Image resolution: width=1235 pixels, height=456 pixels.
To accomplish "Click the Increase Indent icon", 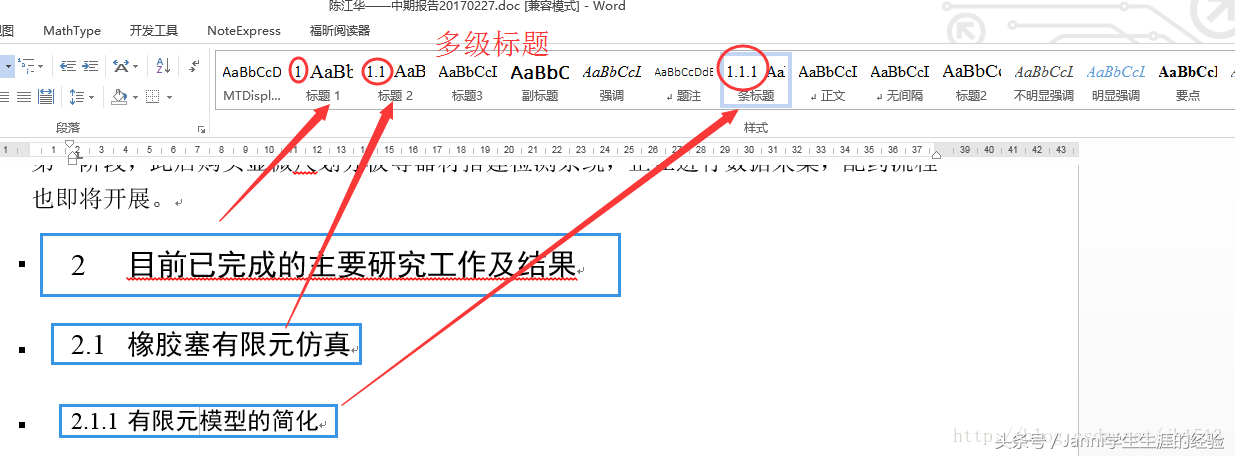I will tap(91, 66).
